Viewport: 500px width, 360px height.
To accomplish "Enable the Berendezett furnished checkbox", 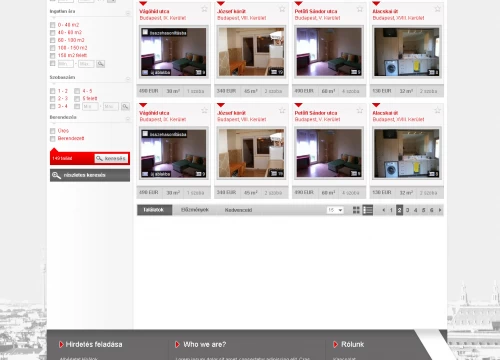I will coord(52,138).
